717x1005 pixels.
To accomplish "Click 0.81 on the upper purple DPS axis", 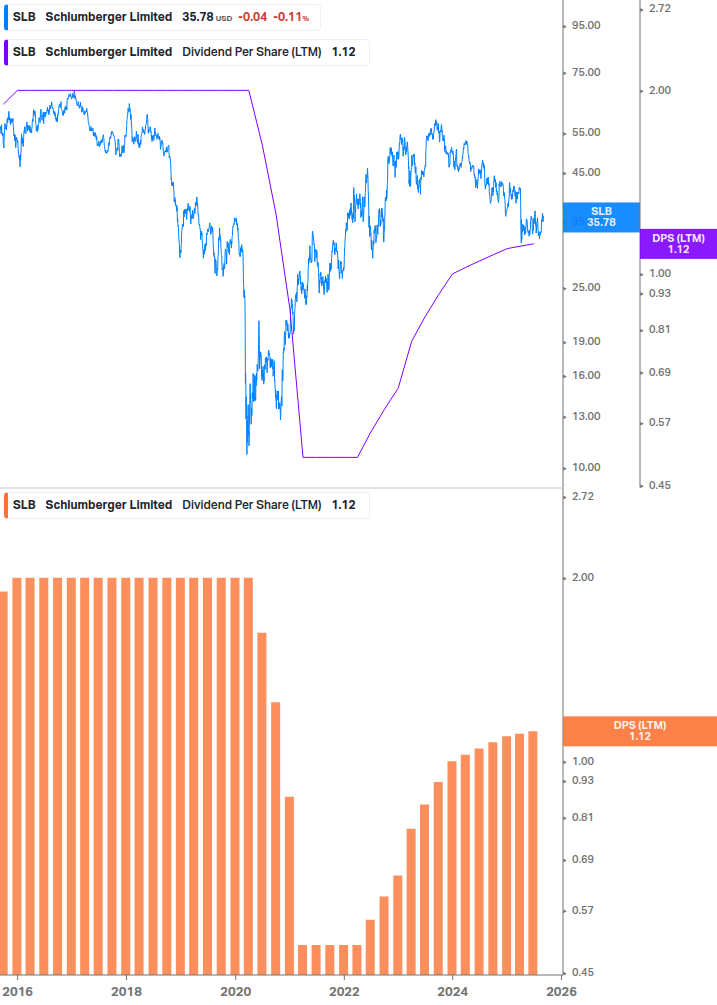I will (x=660, y=329).
